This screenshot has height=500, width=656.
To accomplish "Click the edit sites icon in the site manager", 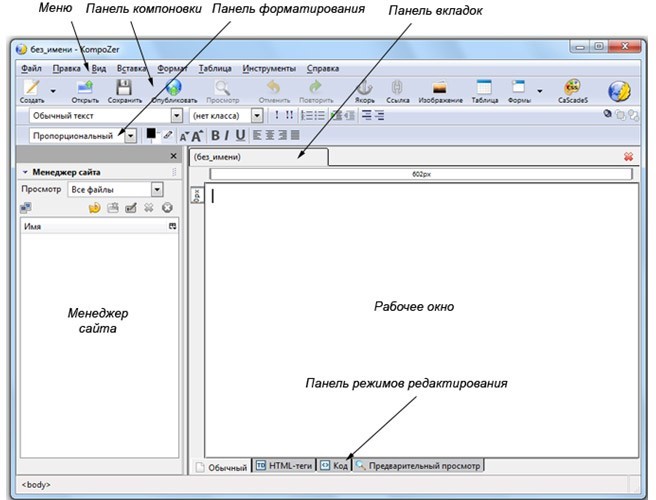I will coord(26,208).
